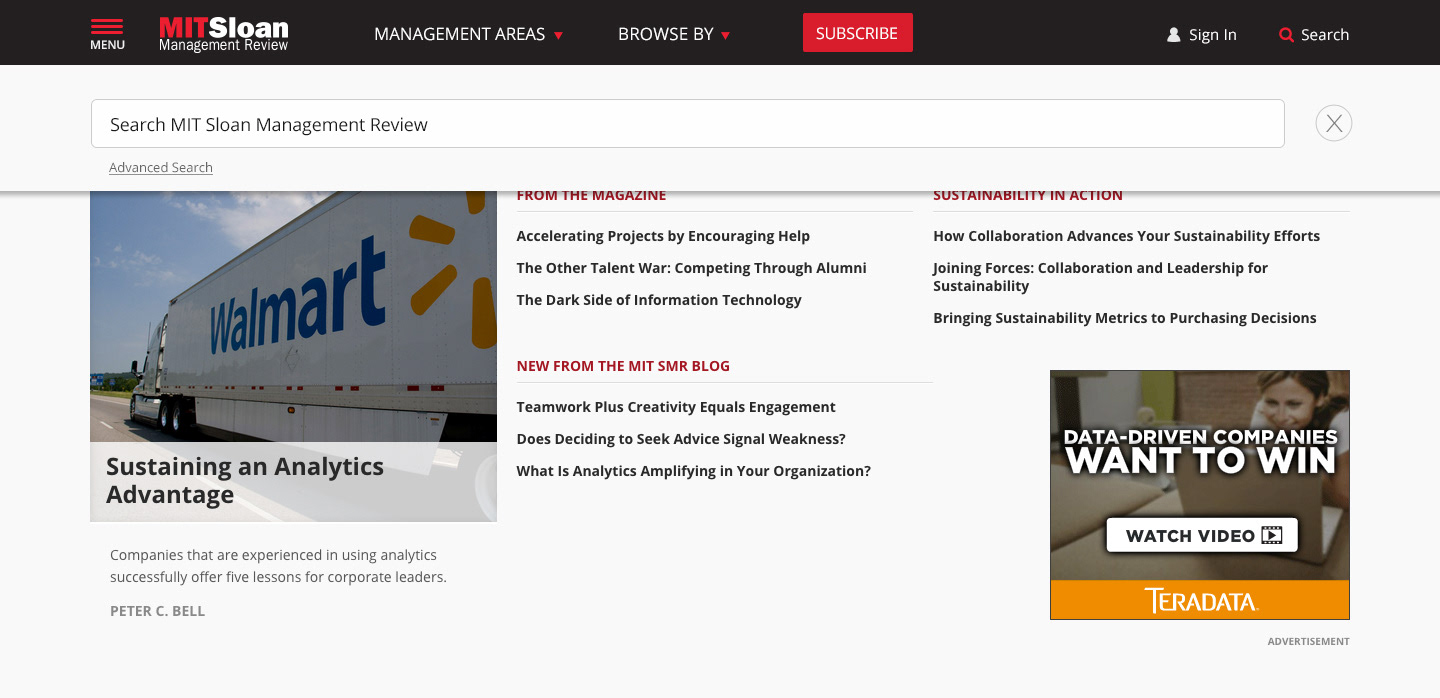Open FROM THE MAGAZINE section heading
The width and height of the screenshot is (1440, 698).
point(591,196)
